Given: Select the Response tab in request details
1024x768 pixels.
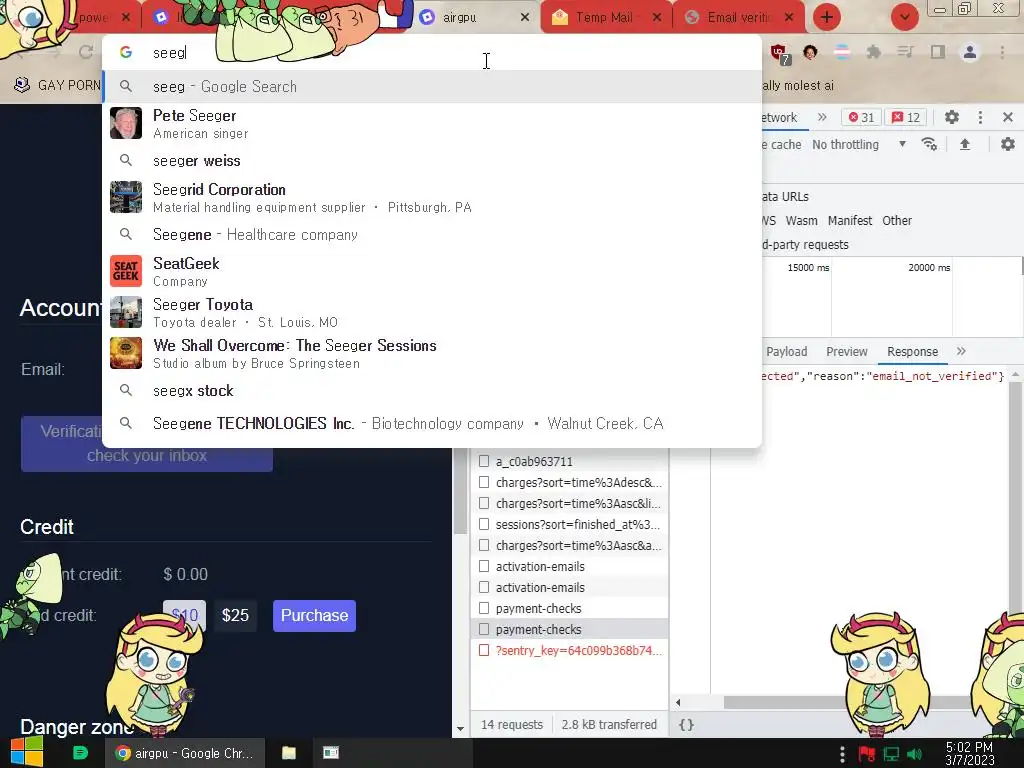Looking at the screenshot, I should [912, 351].
